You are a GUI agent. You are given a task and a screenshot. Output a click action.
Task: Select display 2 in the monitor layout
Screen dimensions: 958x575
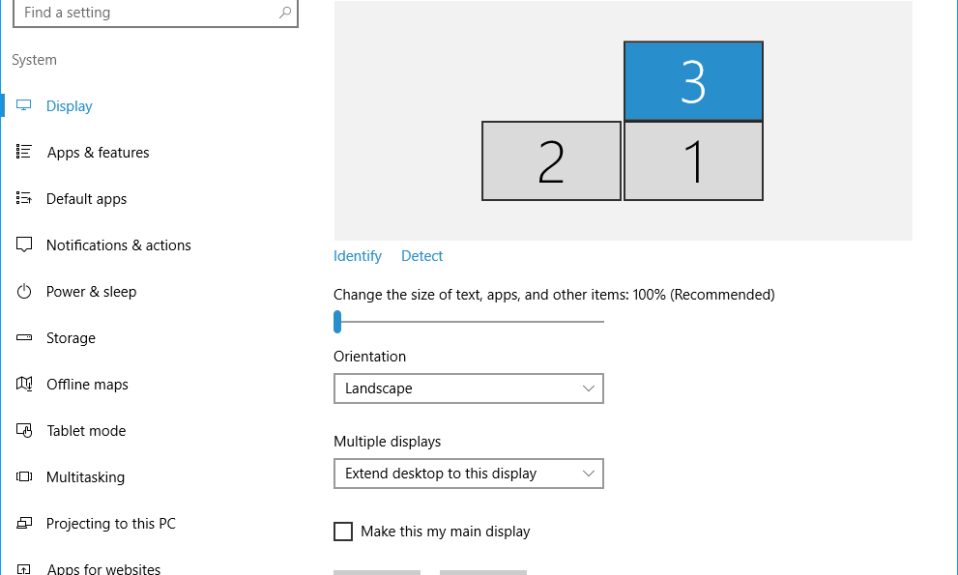[x=551, y=161]
